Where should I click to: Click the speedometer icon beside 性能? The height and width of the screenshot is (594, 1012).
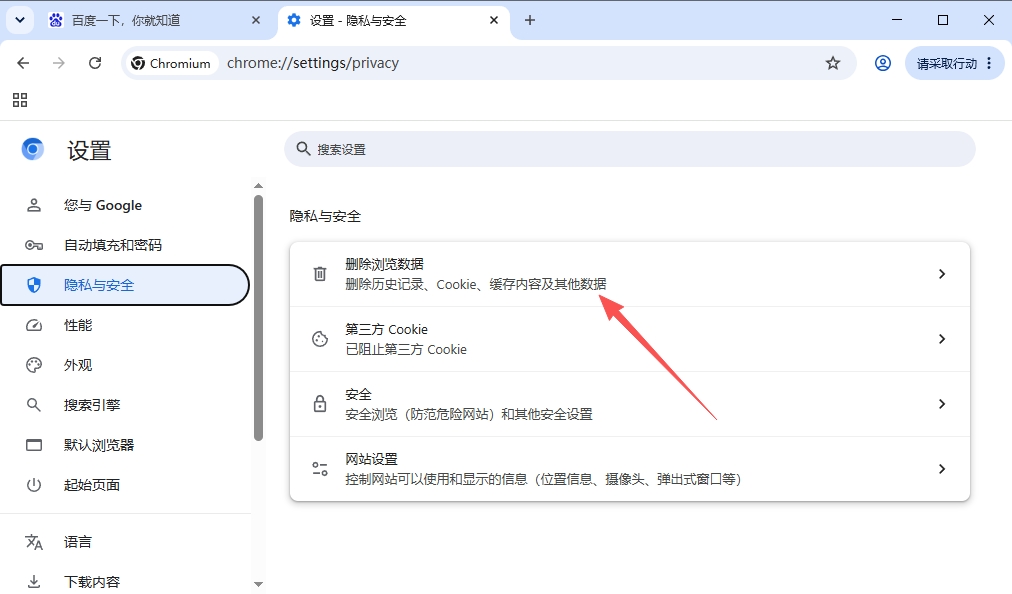[34, 325]
